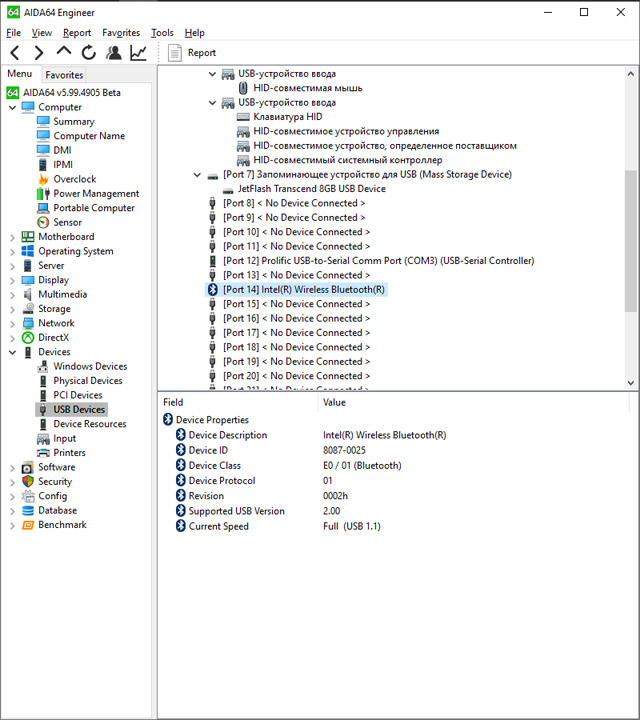Click the Current Speed field row

[x=219, y=526]
